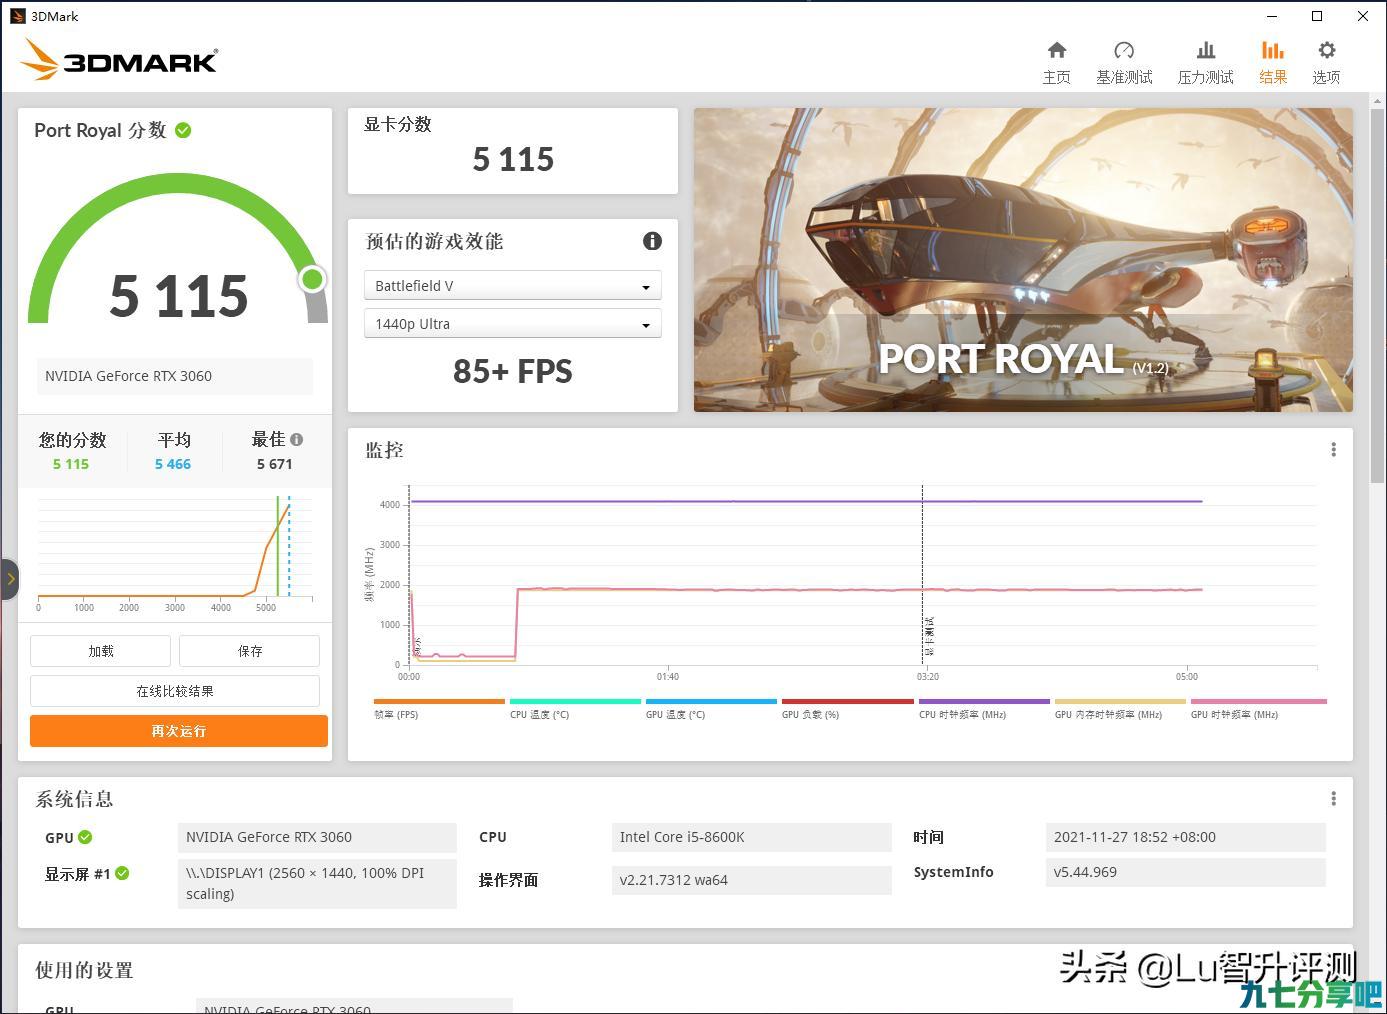Click the 03:20 graphics test marker in chart
The width and height of the screenshot is (1387, 1014).
(922, 575)
